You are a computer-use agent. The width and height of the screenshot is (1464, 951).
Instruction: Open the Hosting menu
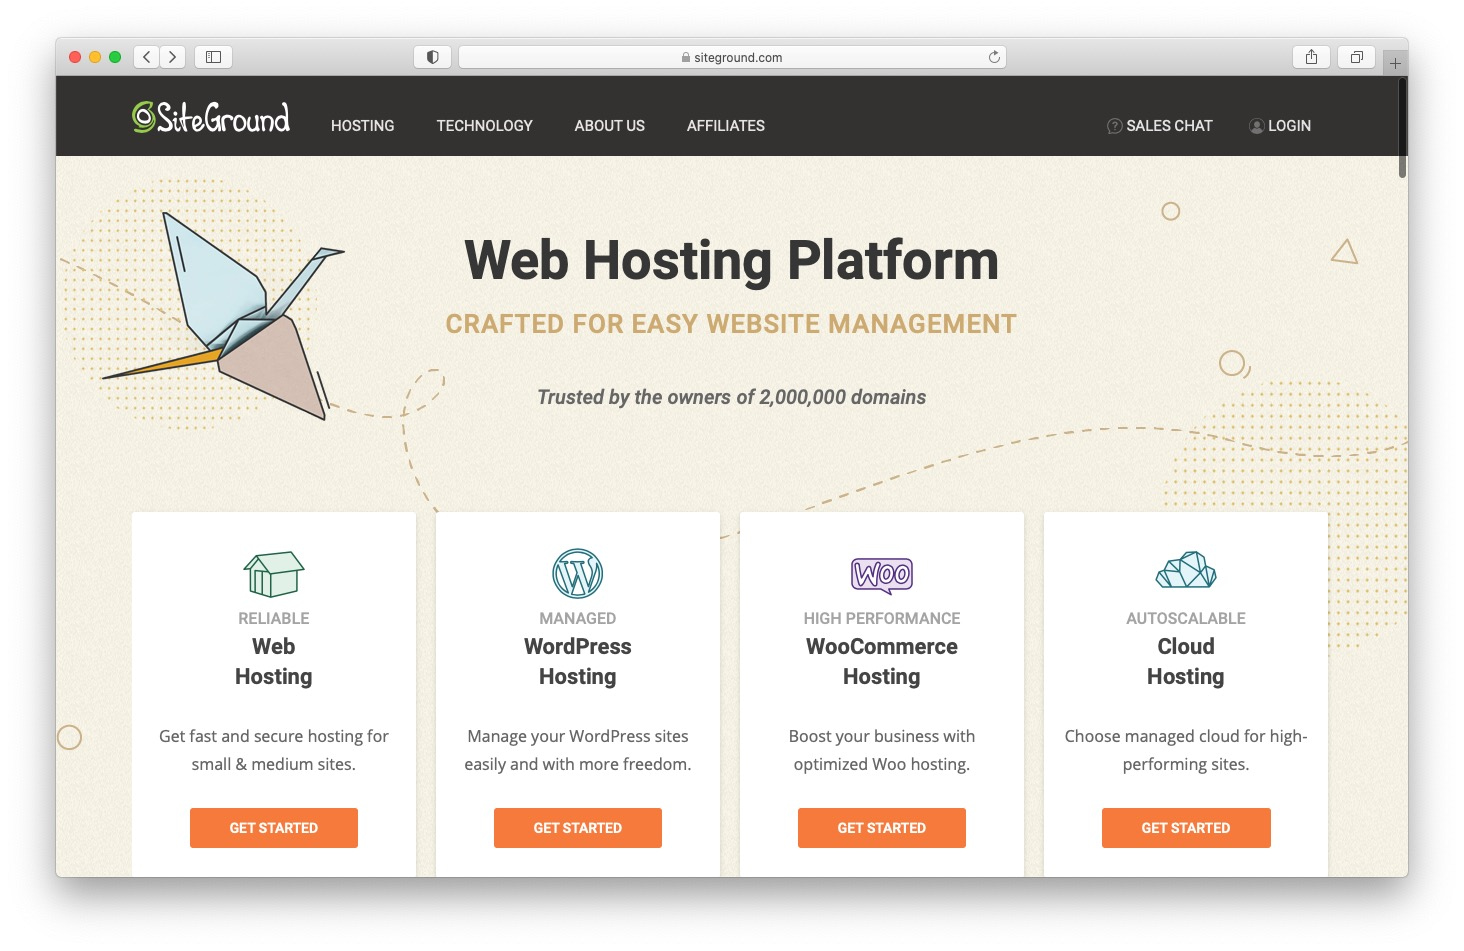click(363, 126)
